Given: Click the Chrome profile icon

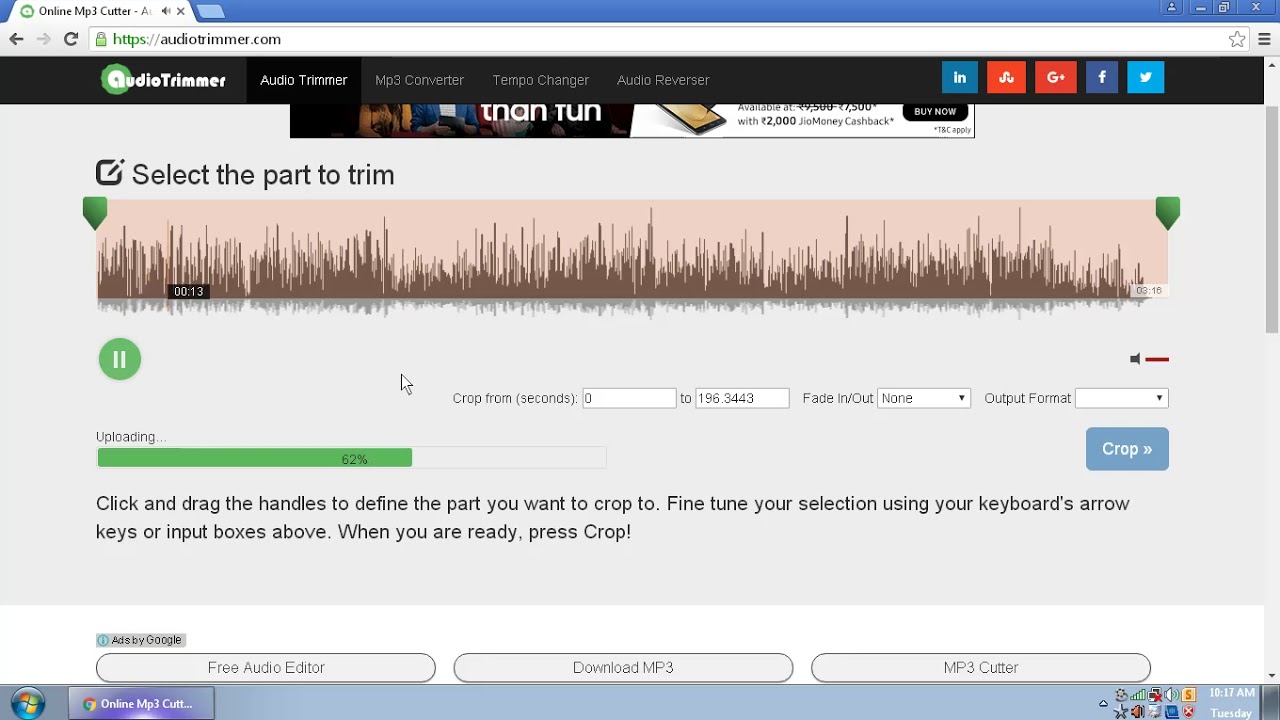Looking at the screenshot, I should tap(1172, 7).
